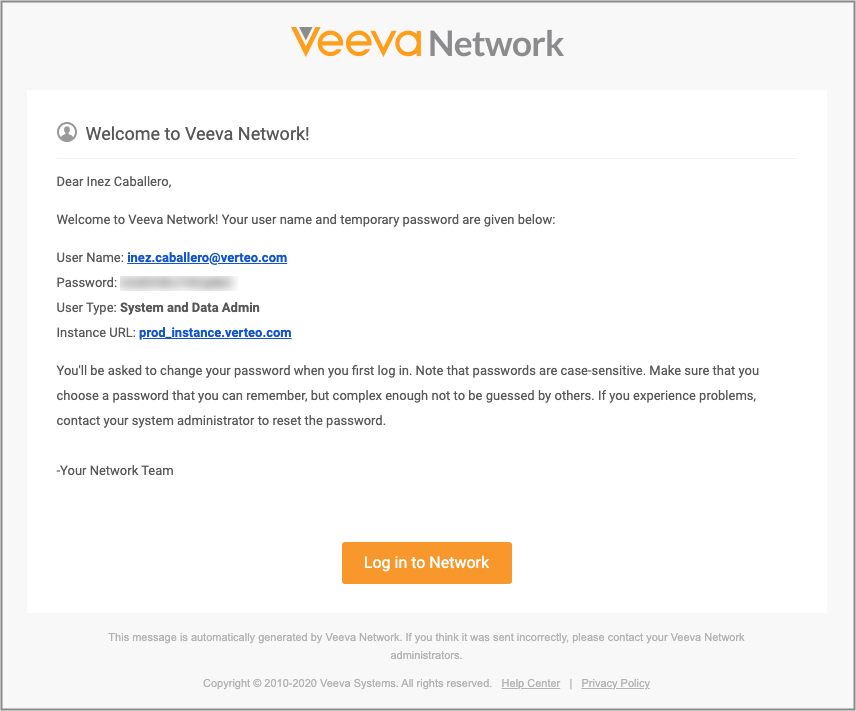Click the password change instructions paragraph
856x711 pixels.
(407, 395)
